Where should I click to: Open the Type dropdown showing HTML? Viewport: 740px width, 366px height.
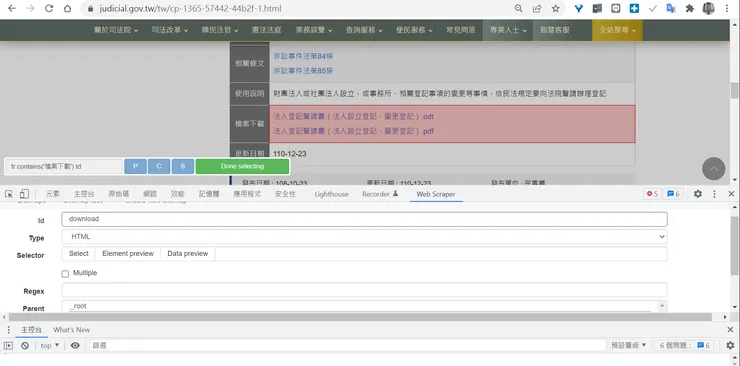364,237
